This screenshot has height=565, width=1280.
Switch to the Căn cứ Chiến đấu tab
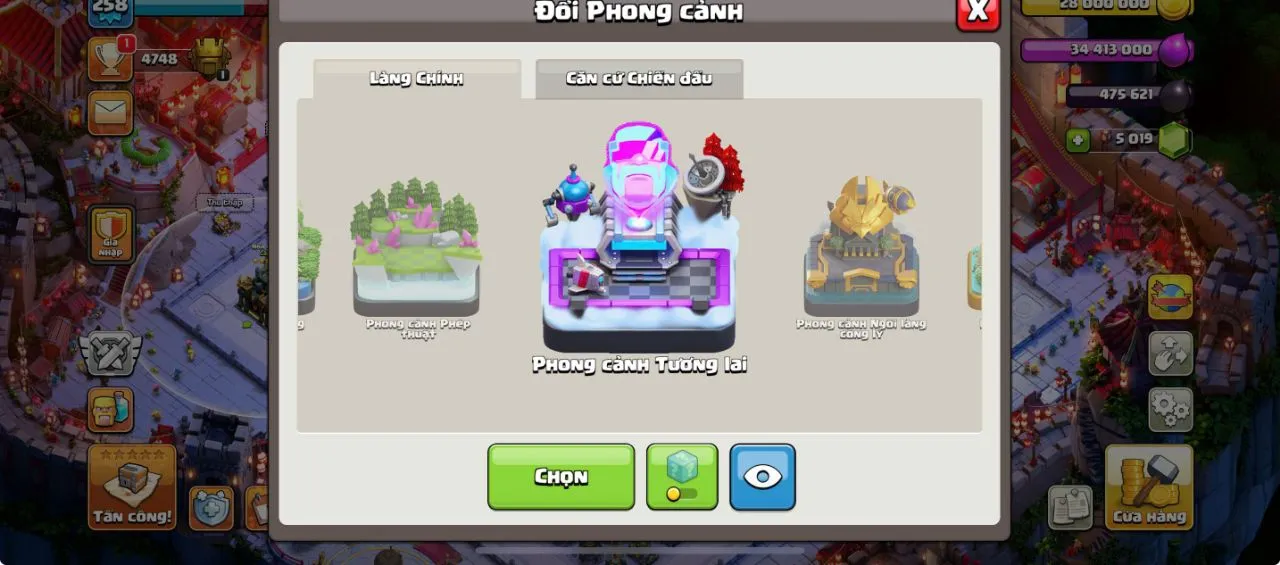(x=639, y=79)
